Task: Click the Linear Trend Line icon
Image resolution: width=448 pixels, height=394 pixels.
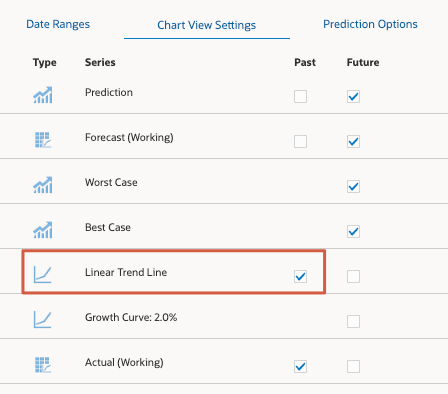Action: click(42, 275)
